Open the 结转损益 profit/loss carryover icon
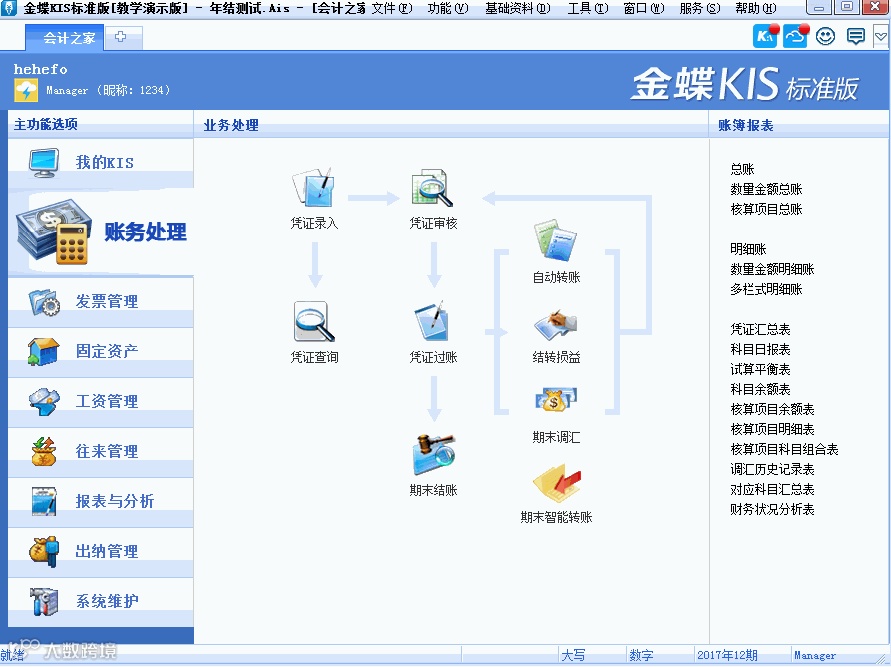The height and width of the screenshot is (667, 891). point(556,326)
